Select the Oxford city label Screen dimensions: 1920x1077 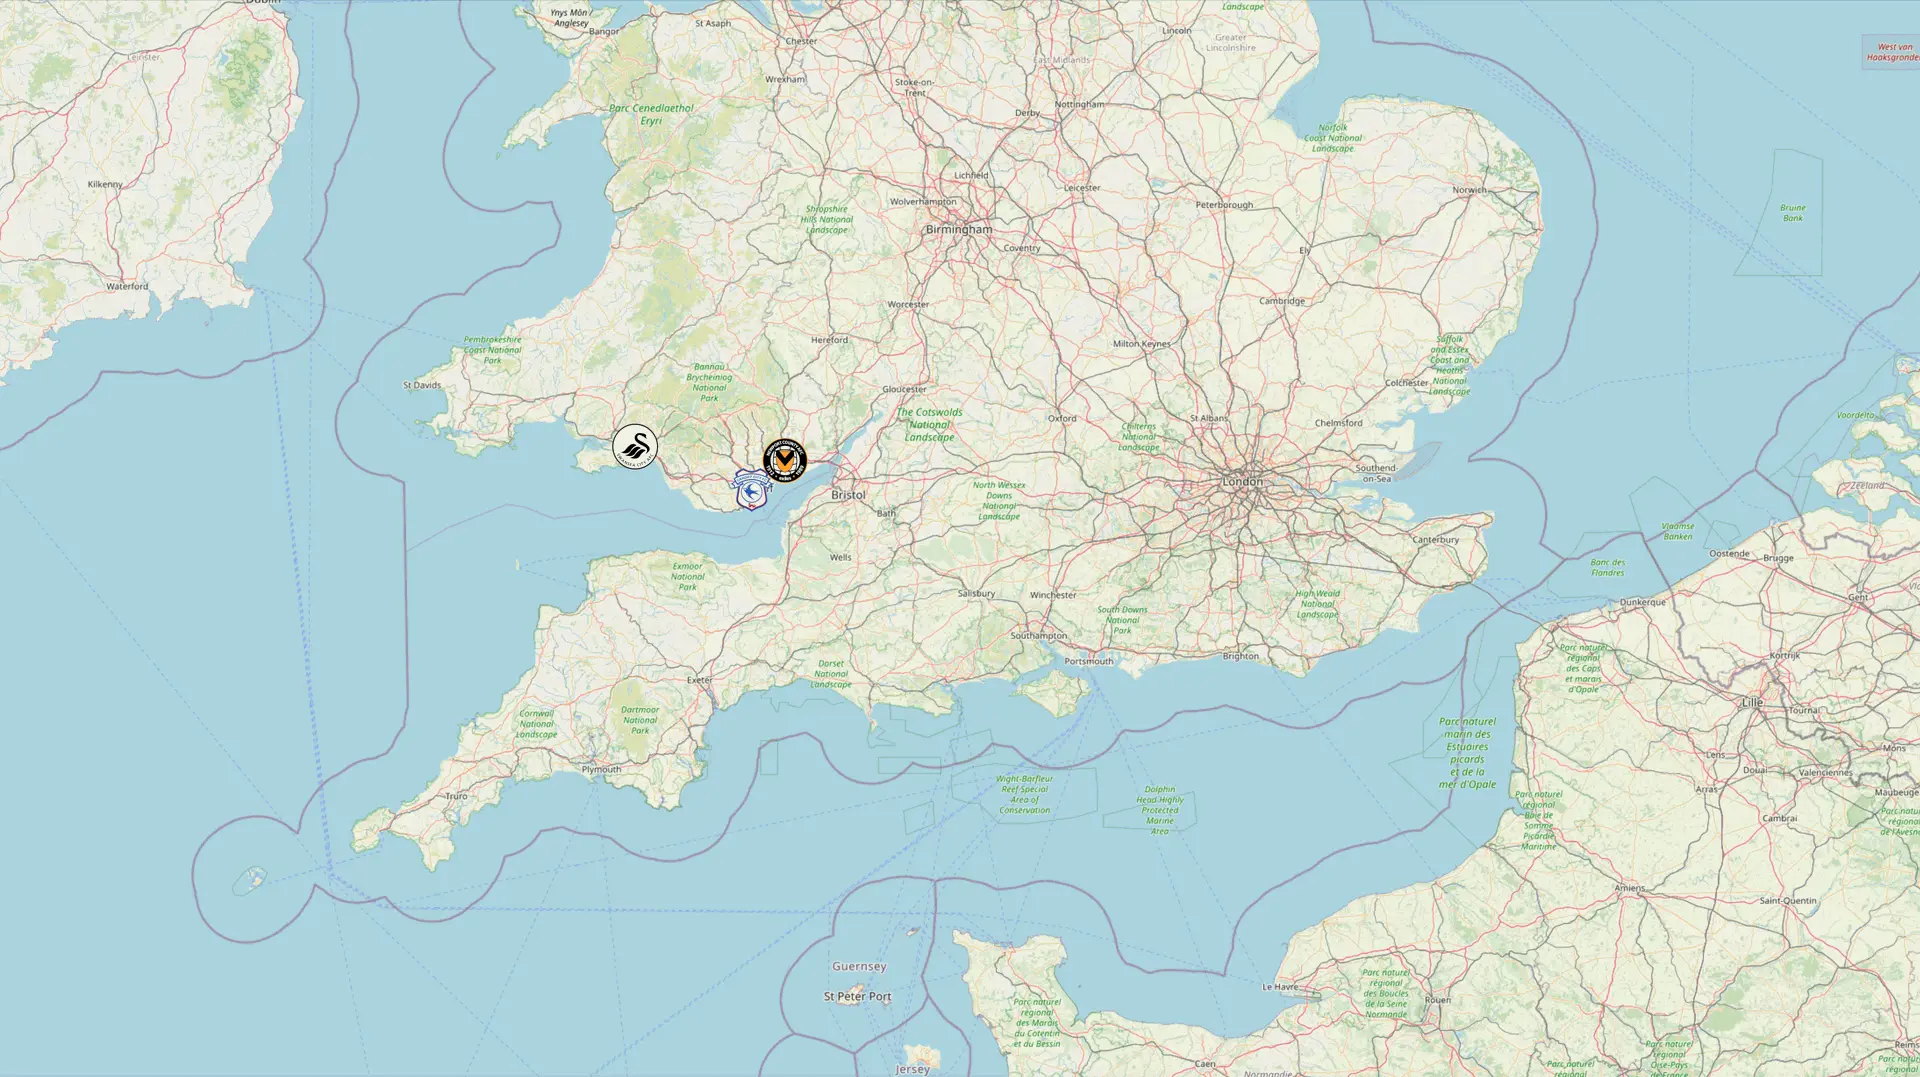coord(1062,419)
